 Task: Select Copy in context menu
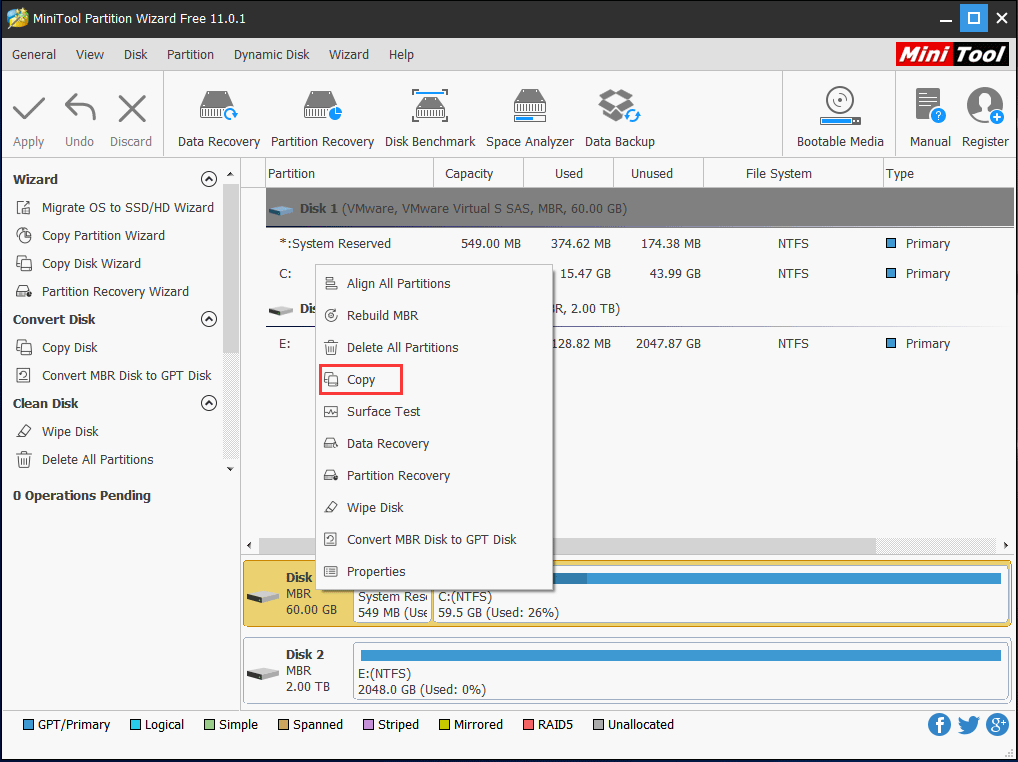click(434, 380)
